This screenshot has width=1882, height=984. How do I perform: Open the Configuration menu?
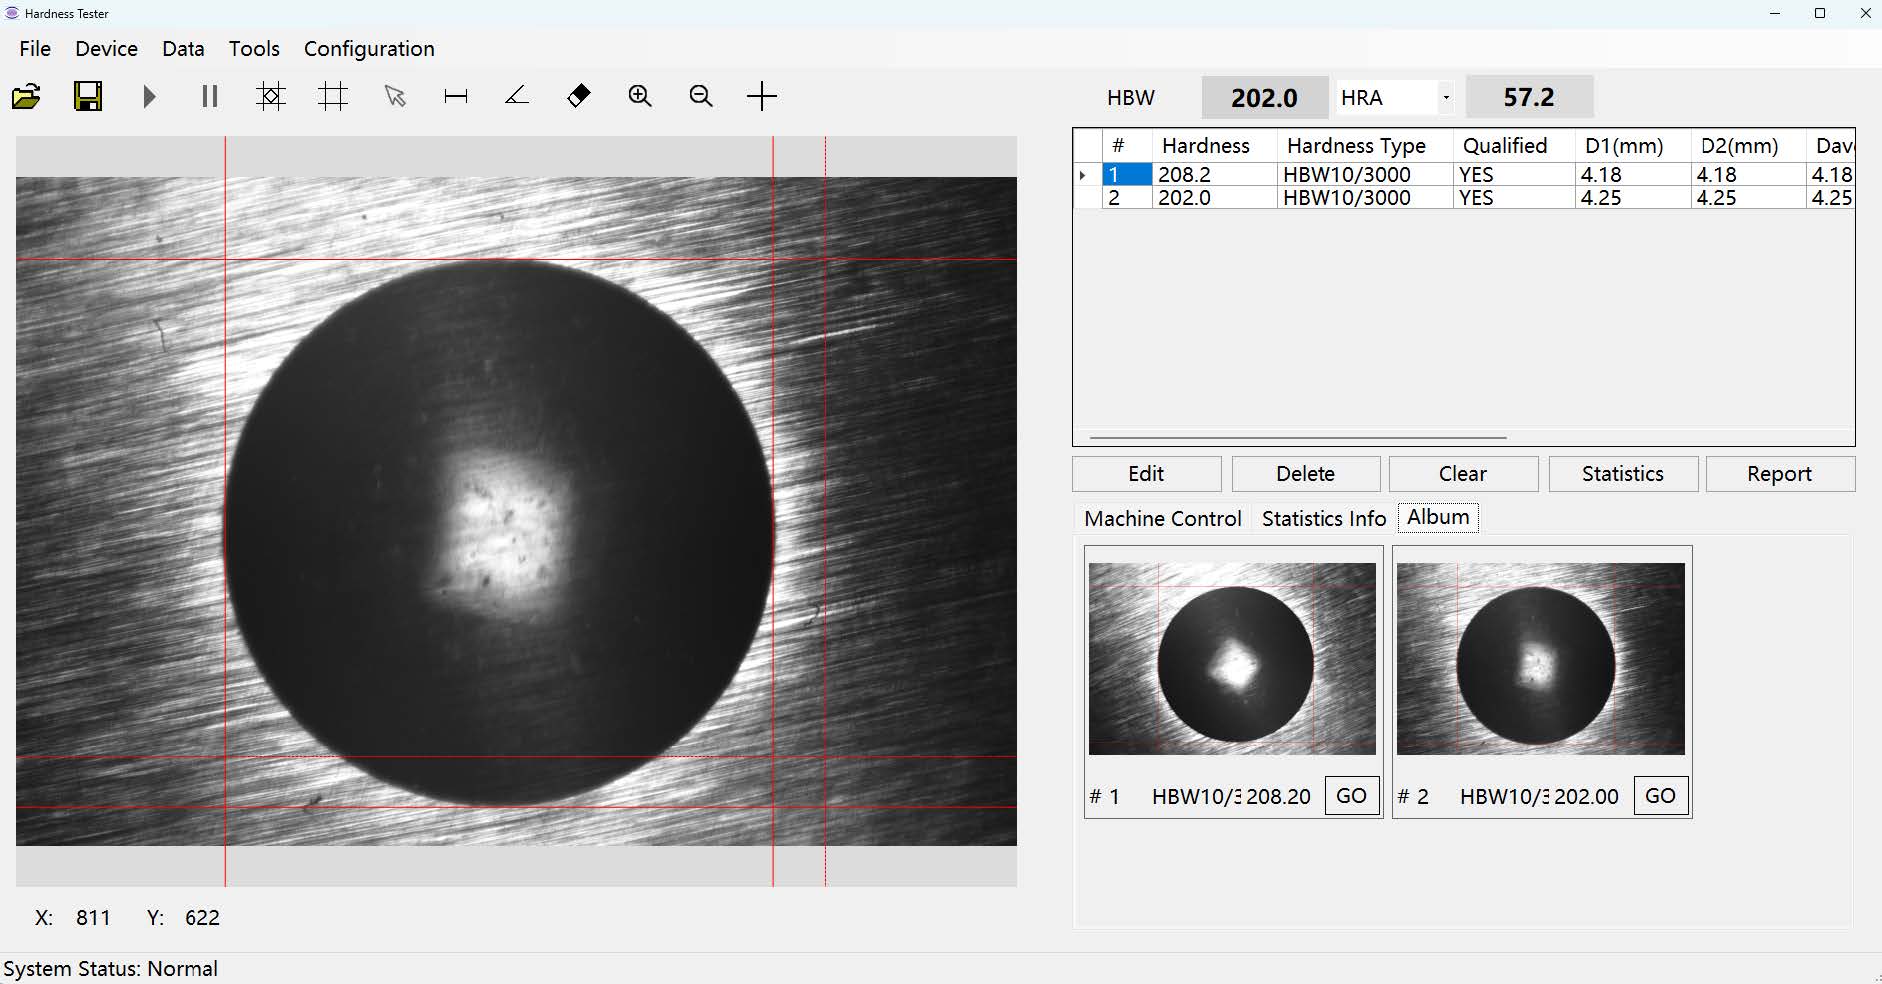(x=369, y=49)
